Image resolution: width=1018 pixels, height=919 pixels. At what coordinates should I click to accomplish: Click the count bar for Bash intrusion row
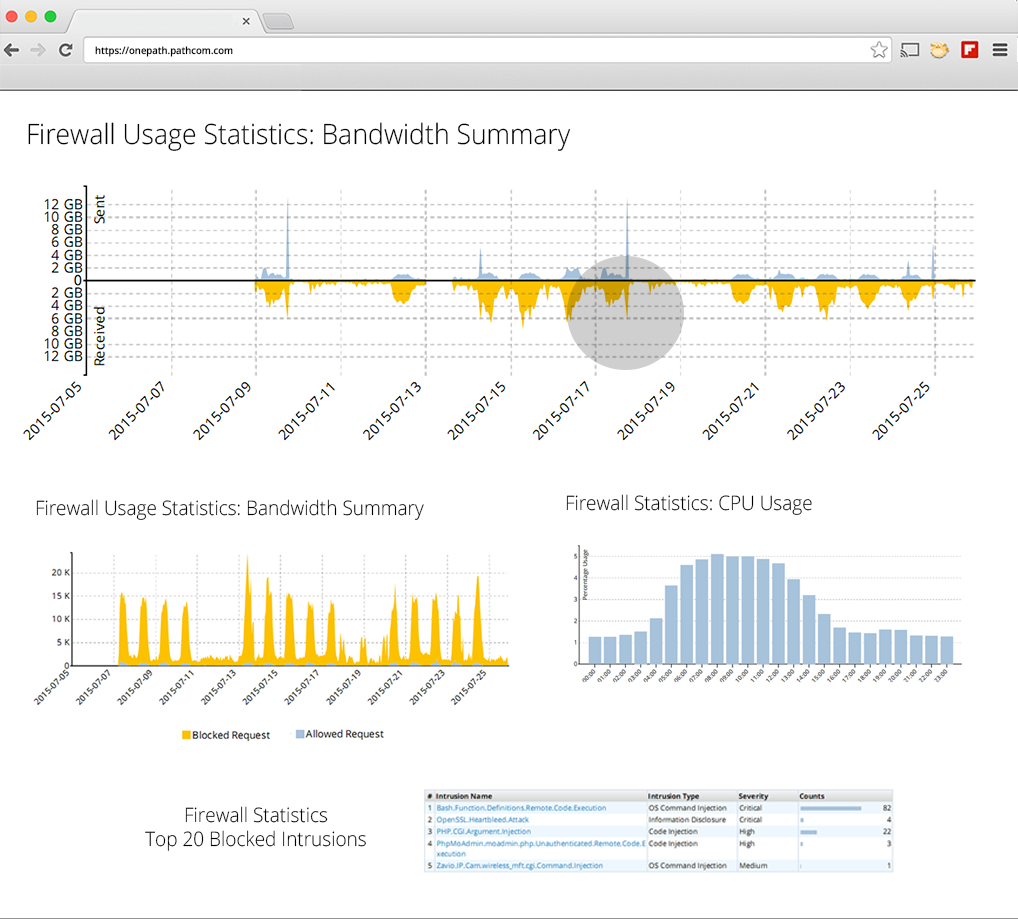(830, 809)
